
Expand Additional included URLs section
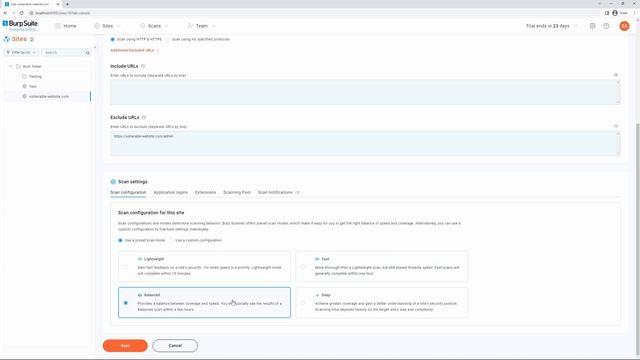pyautogui.click(x=135, y=50)
